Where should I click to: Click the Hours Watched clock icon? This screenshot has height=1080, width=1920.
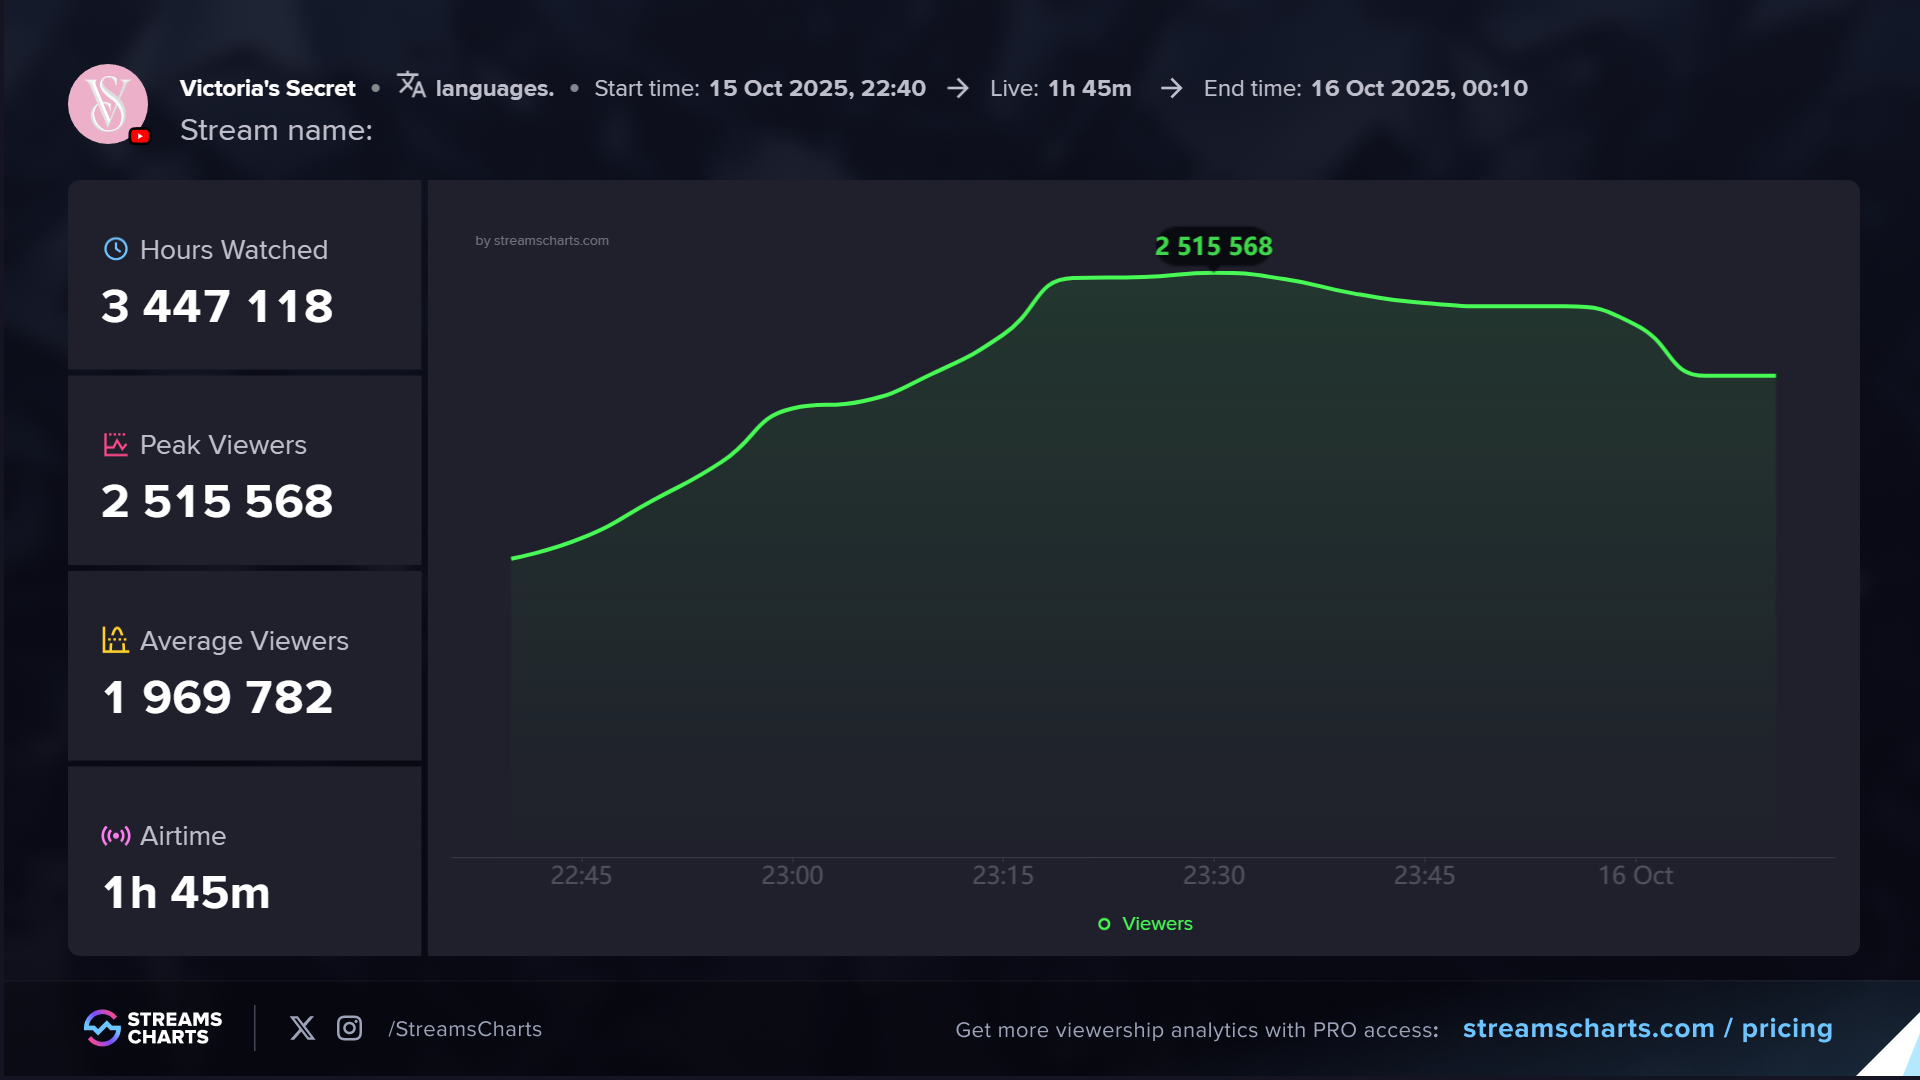click(x=116, y=249)
